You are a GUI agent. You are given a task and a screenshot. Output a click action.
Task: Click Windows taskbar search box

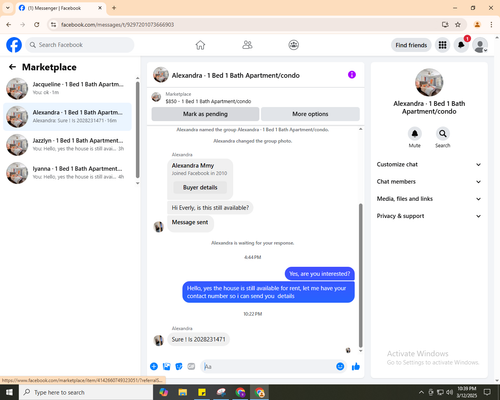pyautogui.click(x=86, y=392)
